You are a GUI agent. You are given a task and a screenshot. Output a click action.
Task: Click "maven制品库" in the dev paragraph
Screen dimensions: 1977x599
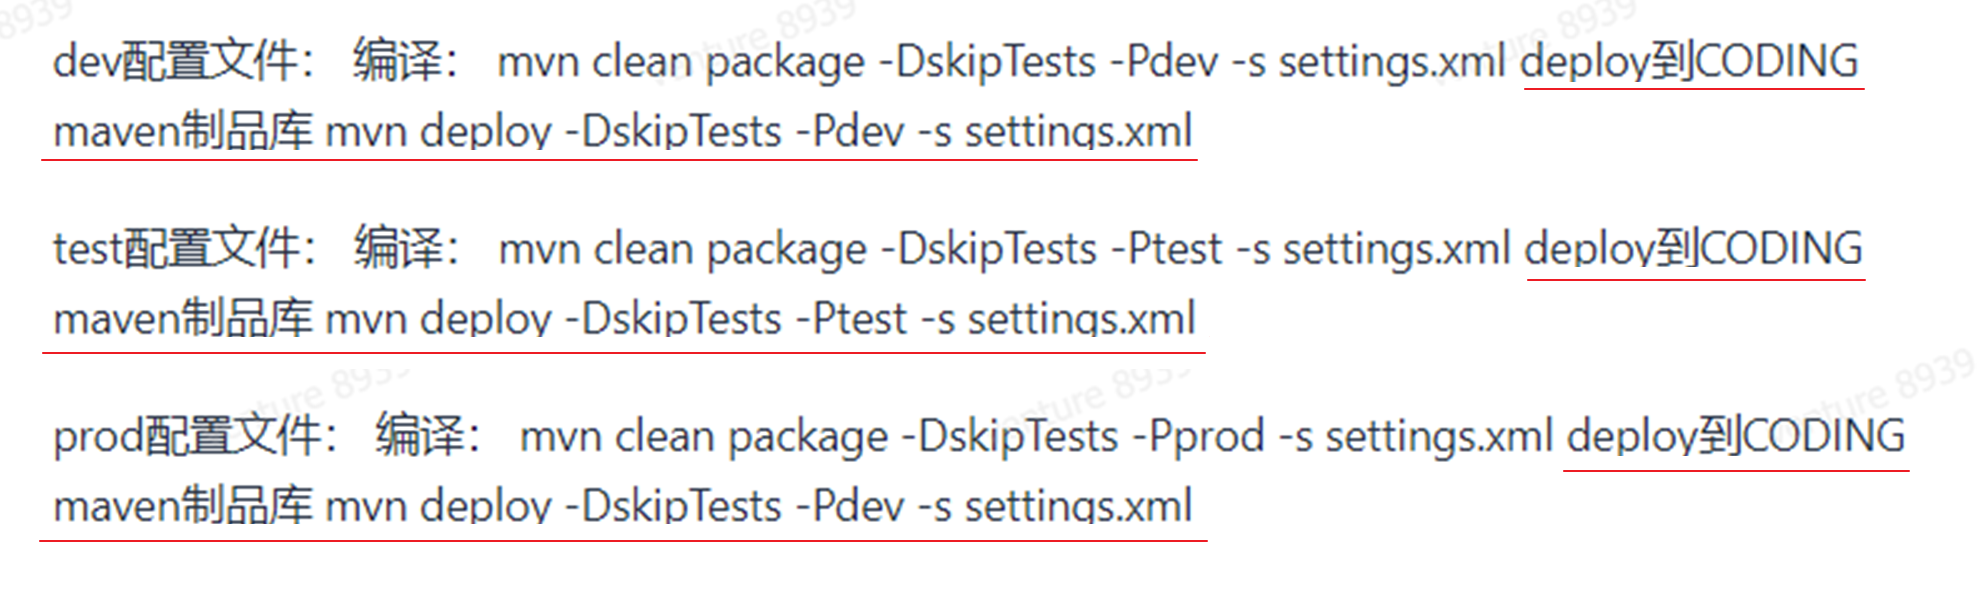coord(183,131)
